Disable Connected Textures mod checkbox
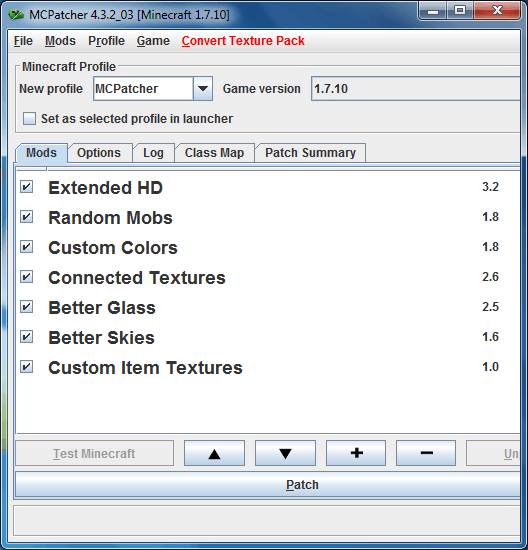 click(27, 277)
